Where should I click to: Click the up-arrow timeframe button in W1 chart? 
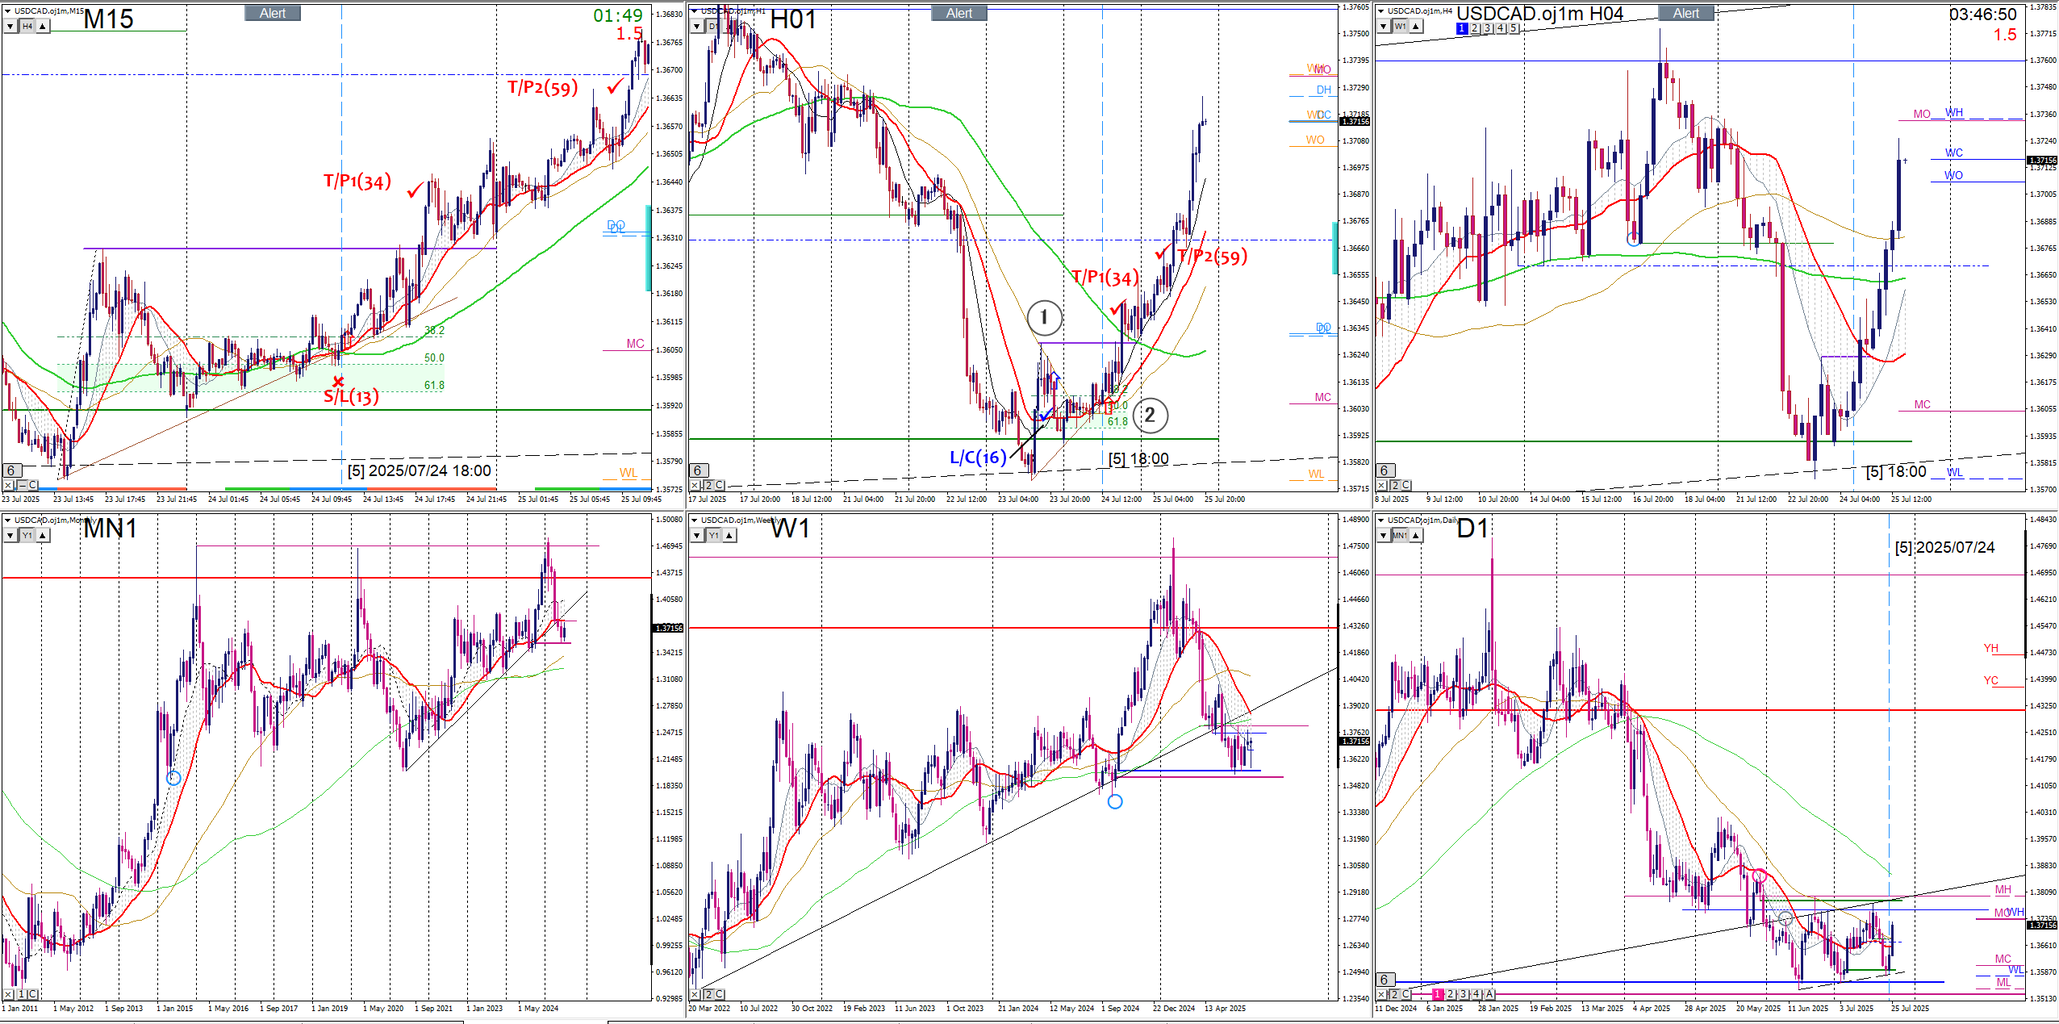click(x=730, y=536)
